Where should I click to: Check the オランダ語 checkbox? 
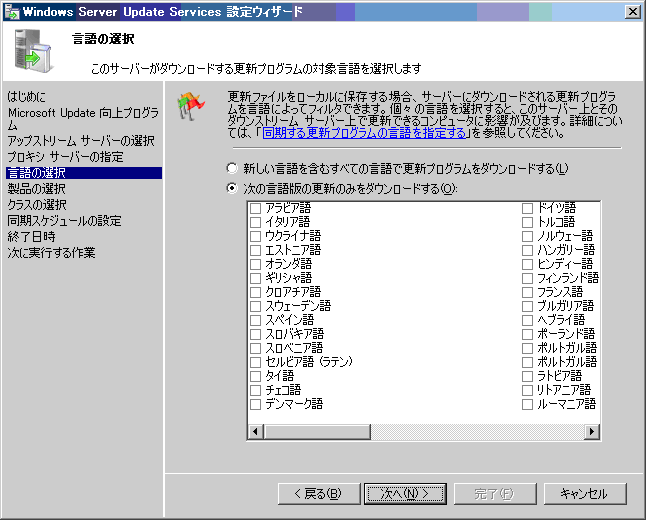[x=255, y=264]
